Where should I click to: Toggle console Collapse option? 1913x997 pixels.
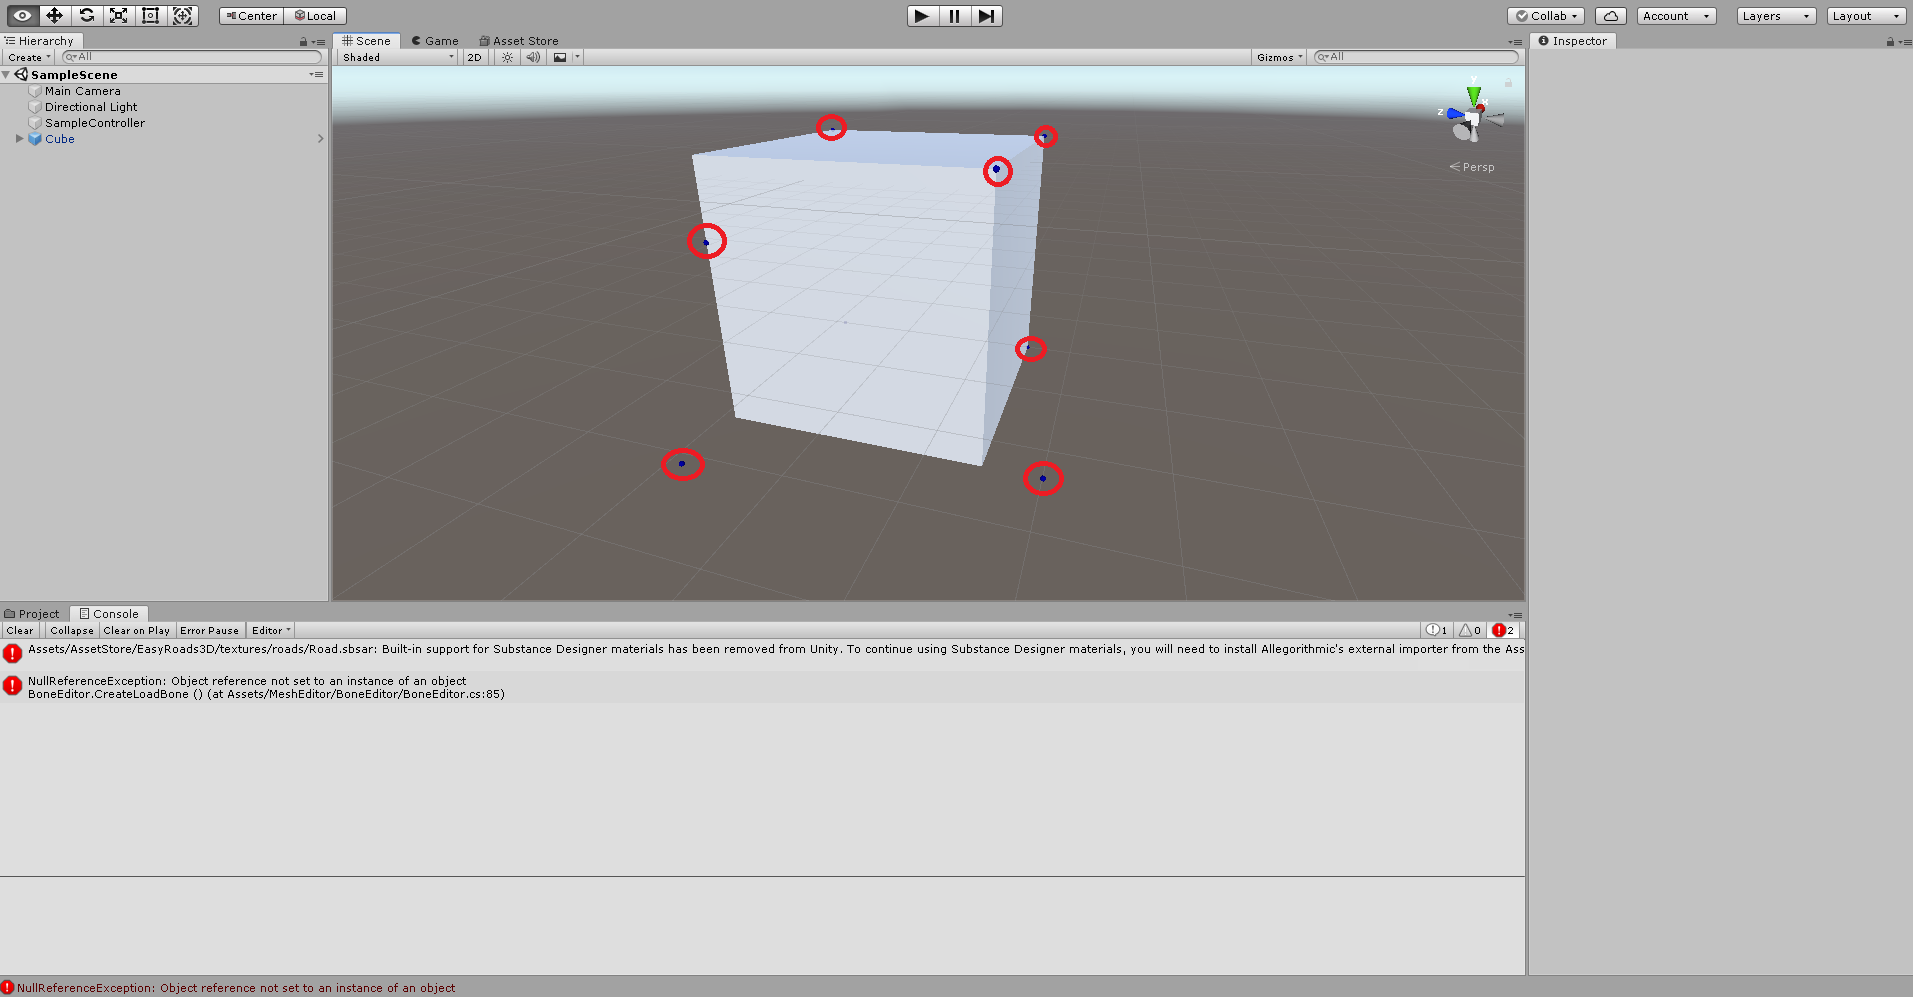72,630
